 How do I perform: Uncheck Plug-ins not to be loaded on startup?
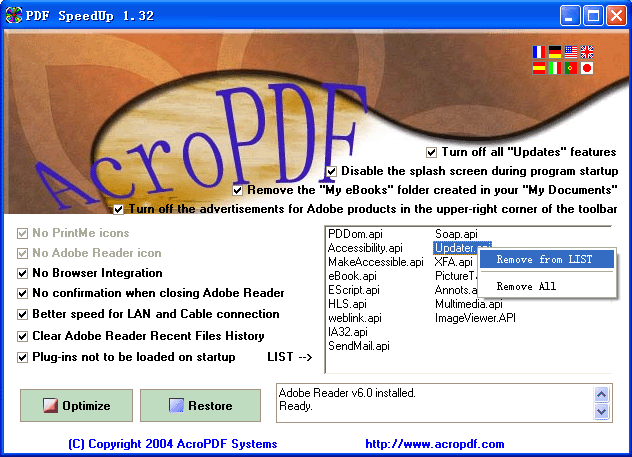pyautogui.click(x=23, y=357)
